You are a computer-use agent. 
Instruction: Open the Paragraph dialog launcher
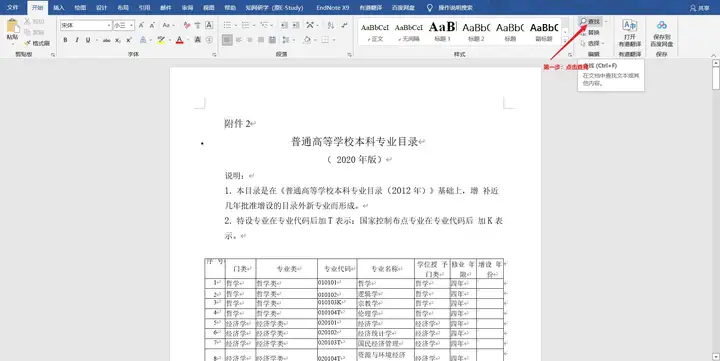tap(350, 55)
